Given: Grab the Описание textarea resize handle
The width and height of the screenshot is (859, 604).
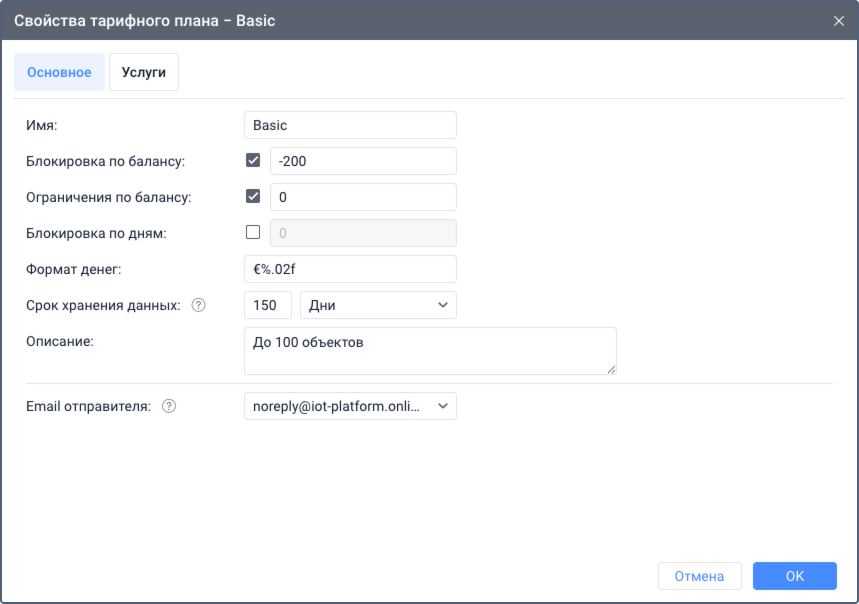Looking at the screenshot, I should pyautogui.click(x=611, y=369).
